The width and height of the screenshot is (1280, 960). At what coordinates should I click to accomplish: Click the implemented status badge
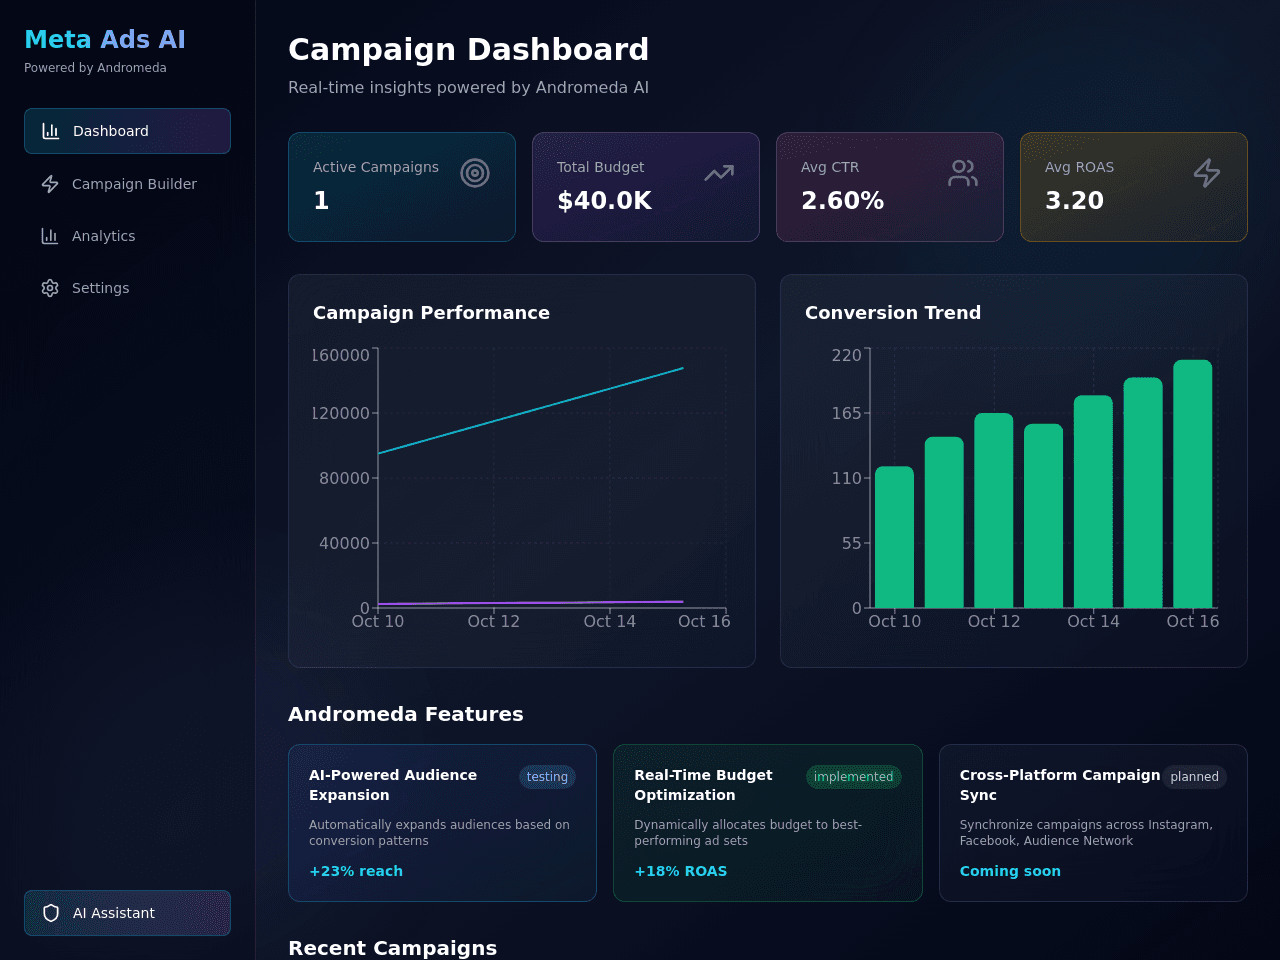[x=853, y=777]
